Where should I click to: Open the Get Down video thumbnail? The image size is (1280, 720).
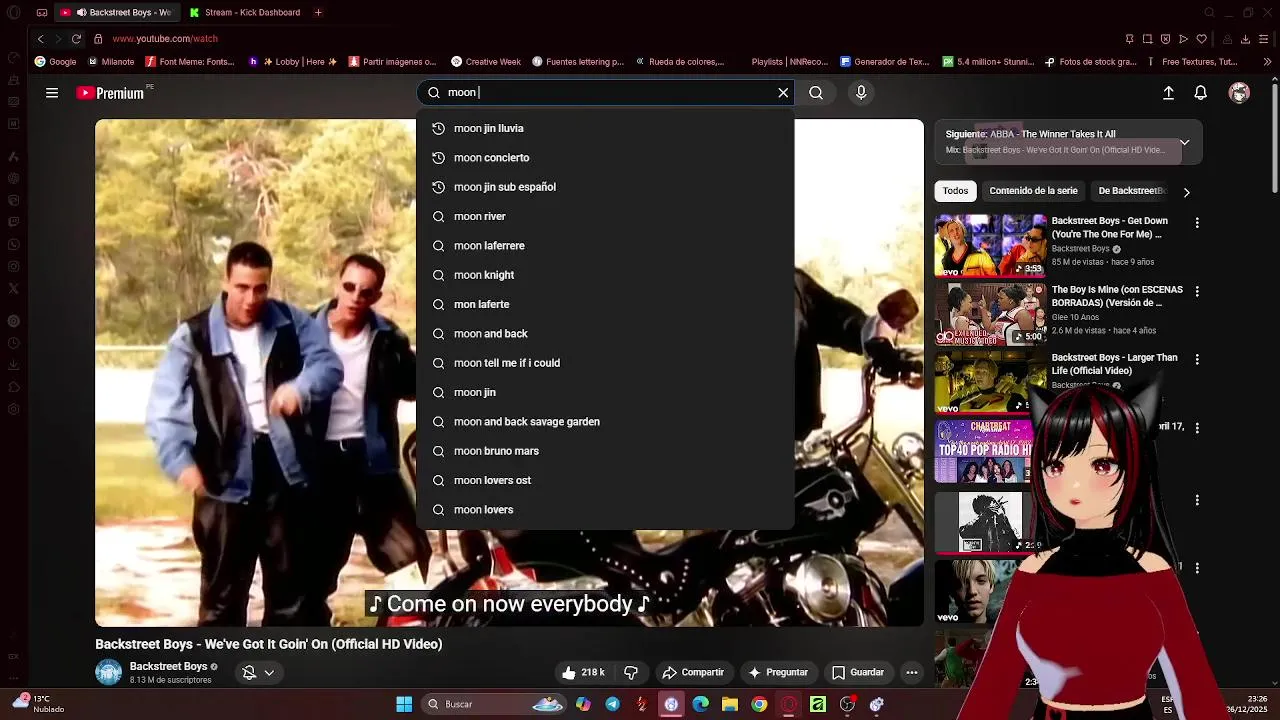(x=990, y=245)
